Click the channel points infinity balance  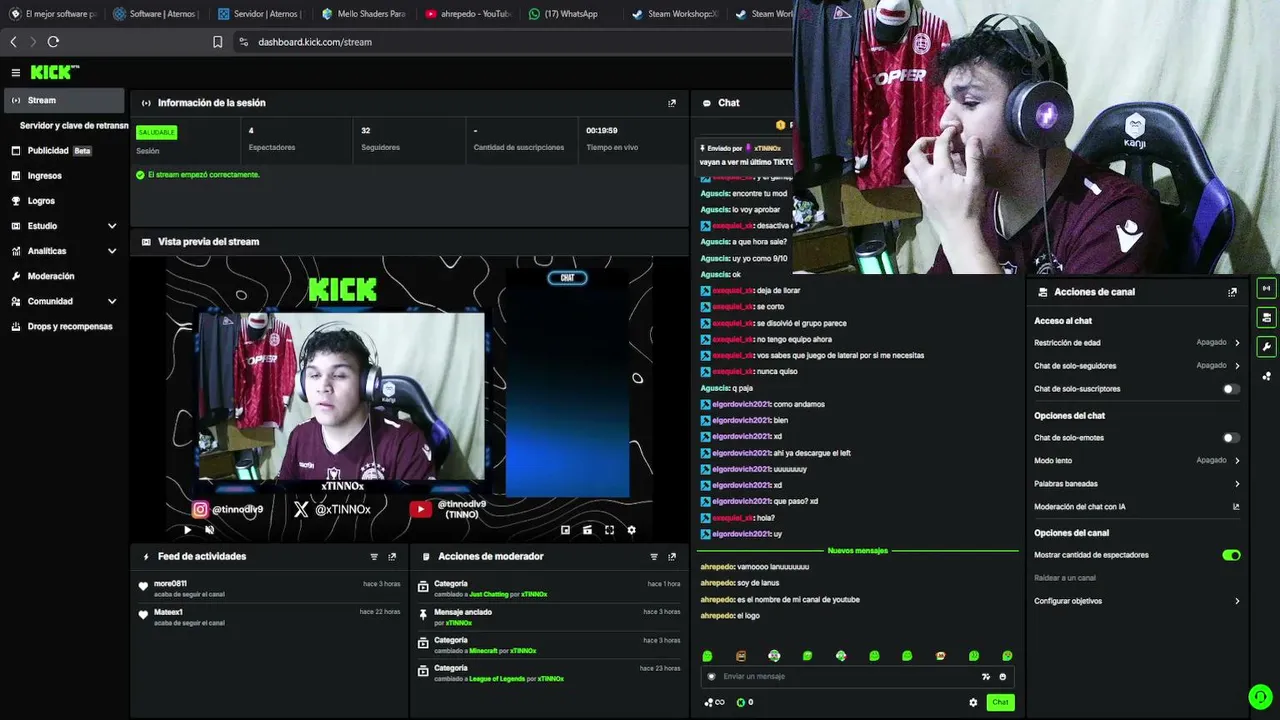coord(714,702)
